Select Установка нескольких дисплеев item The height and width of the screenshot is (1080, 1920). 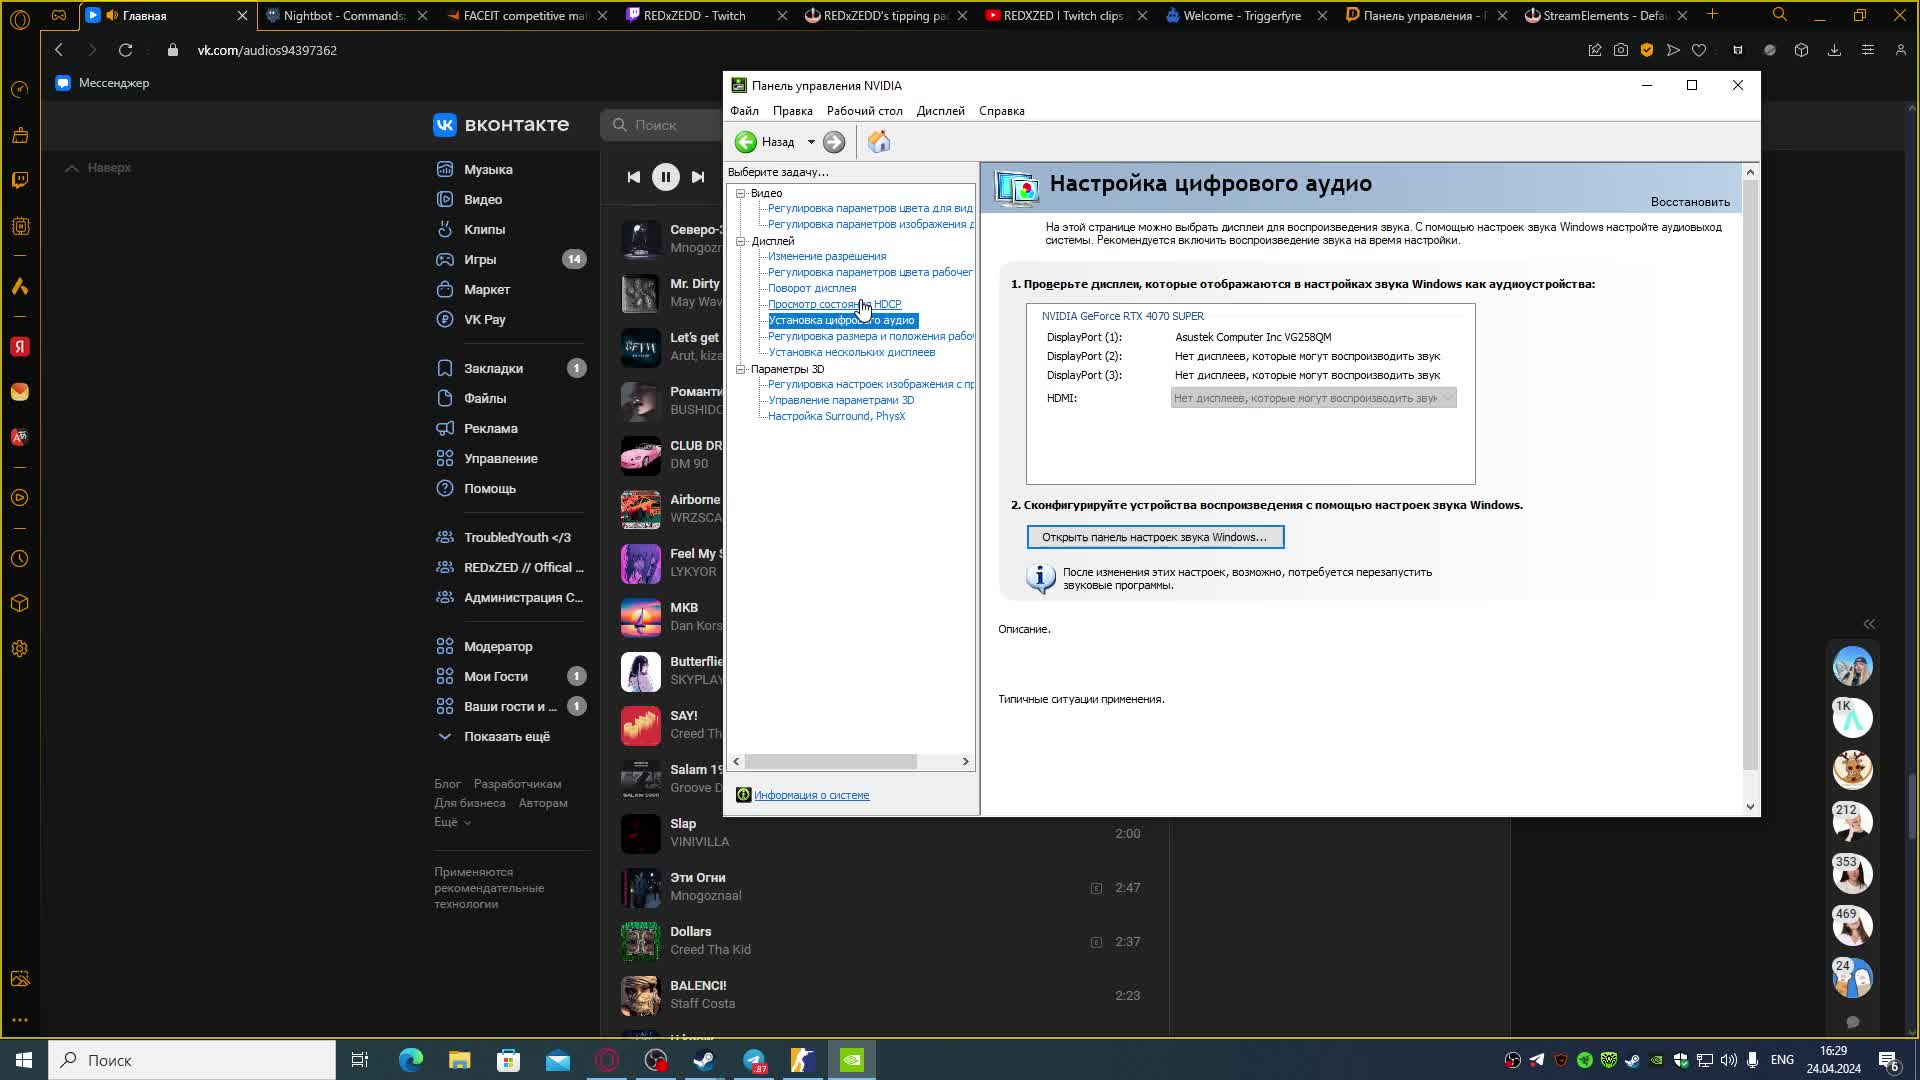(x=851, y=352)
